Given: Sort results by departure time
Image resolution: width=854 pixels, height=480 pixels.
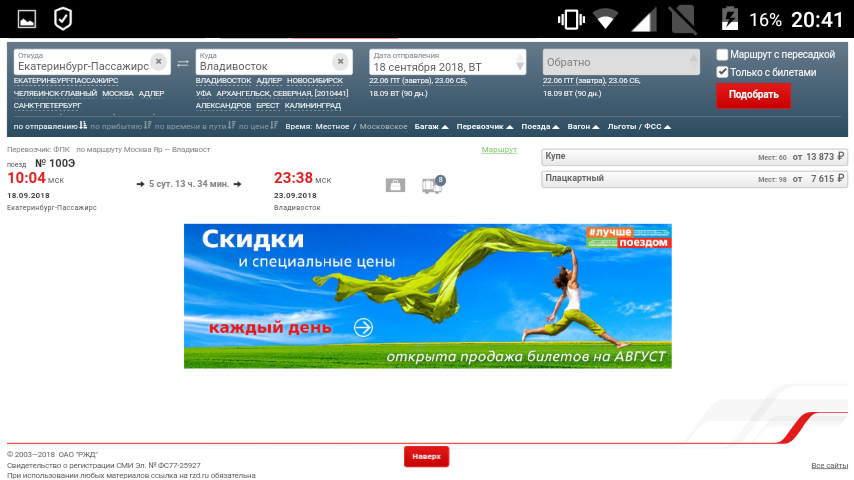Looking at the screenshot, I should [50, 127].
